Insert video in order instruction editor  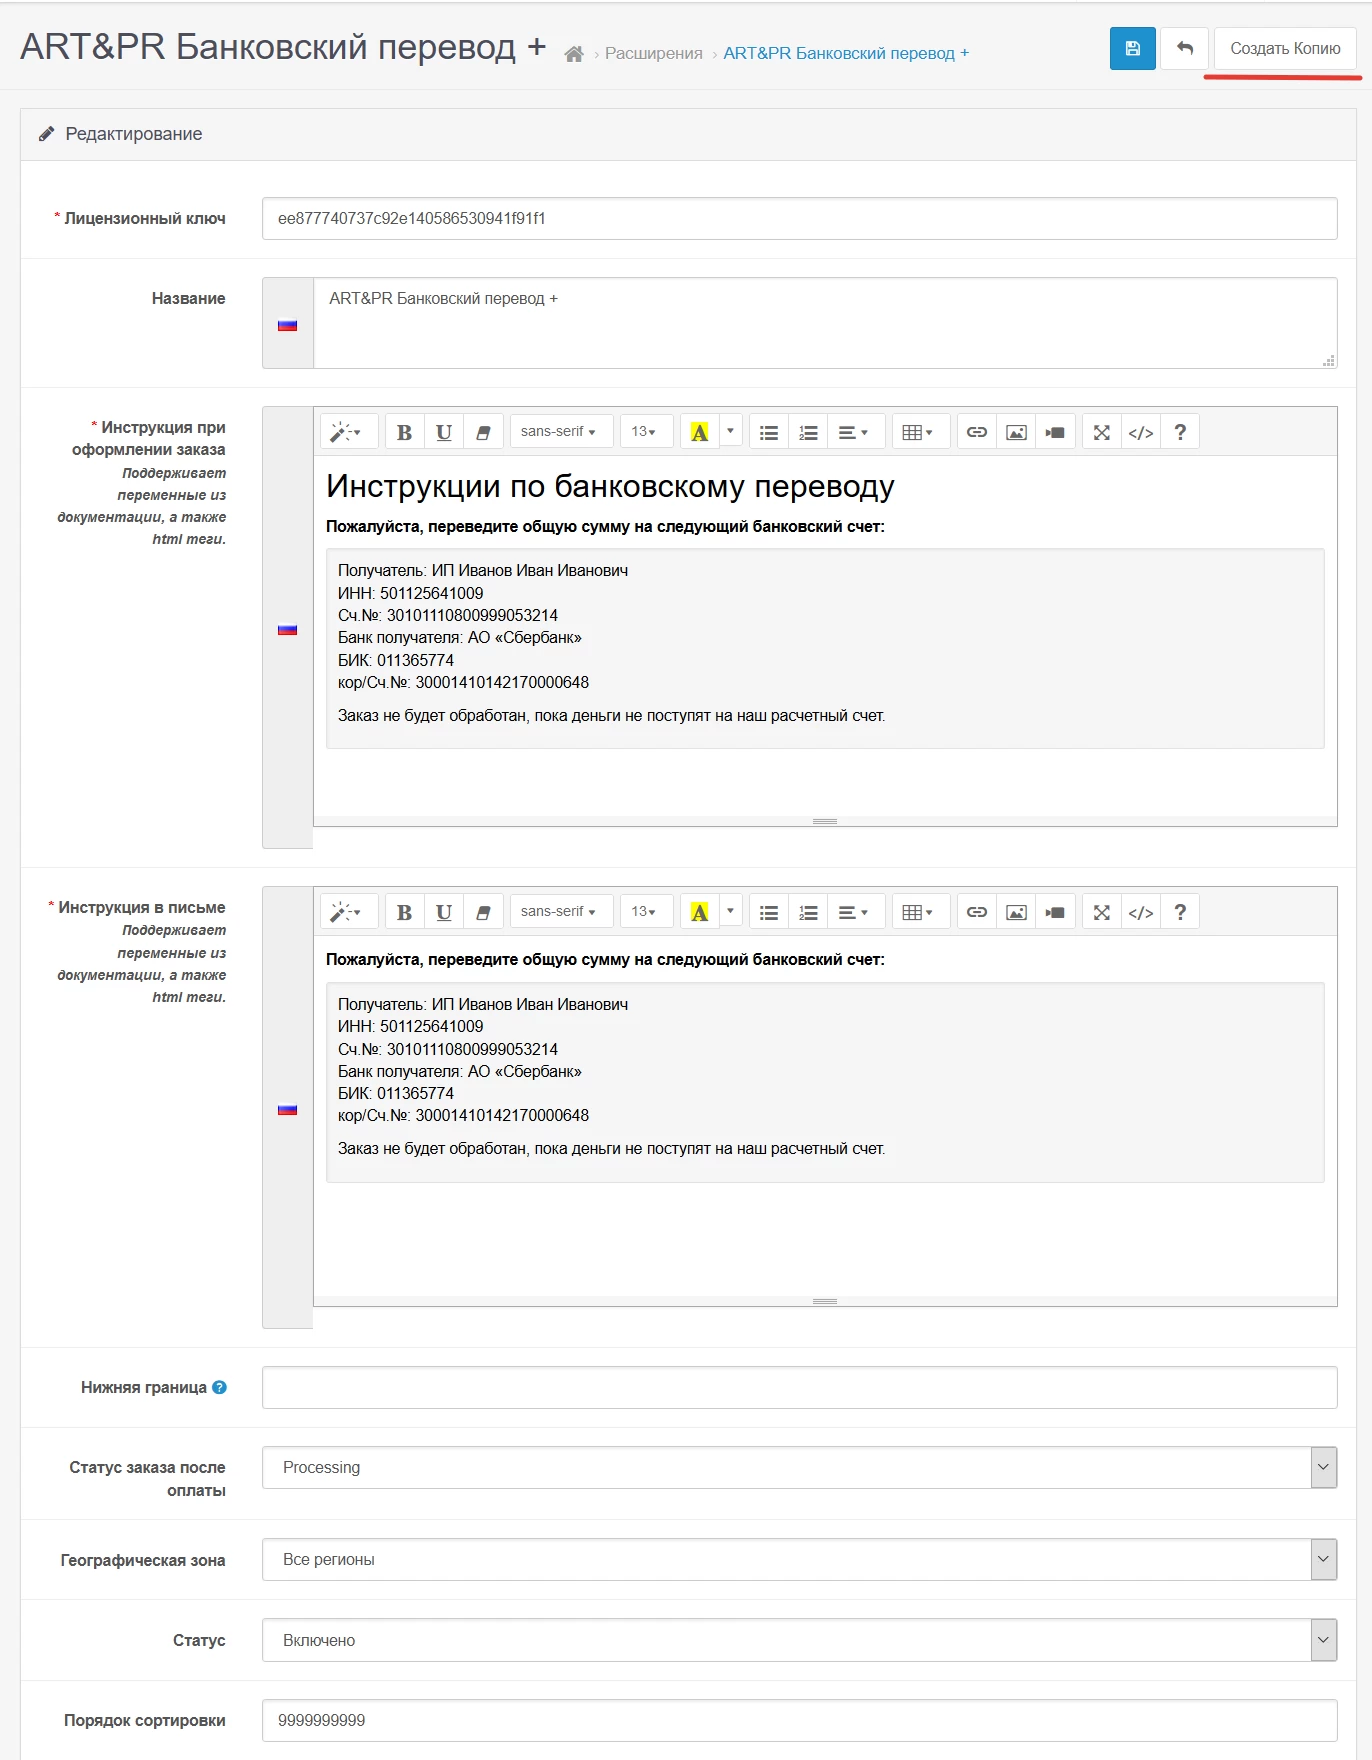click(1055, 432)
